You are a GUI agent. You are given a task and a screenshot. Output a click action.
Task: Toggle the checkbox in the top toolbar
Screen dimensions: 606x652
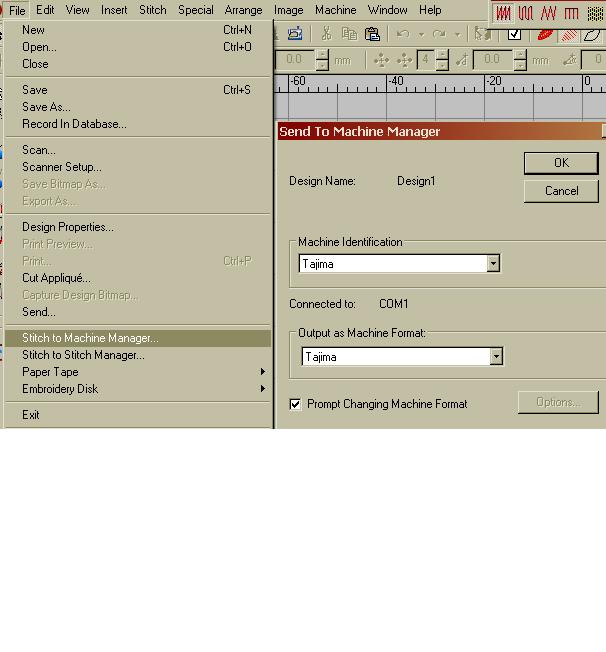(514, 34)
